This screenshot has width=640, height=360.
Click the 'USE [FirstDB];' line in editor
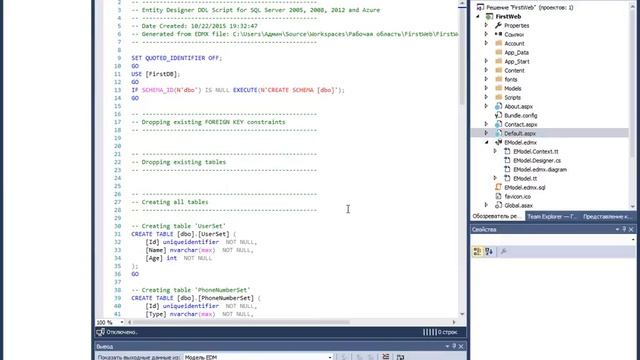coord(156,74)
